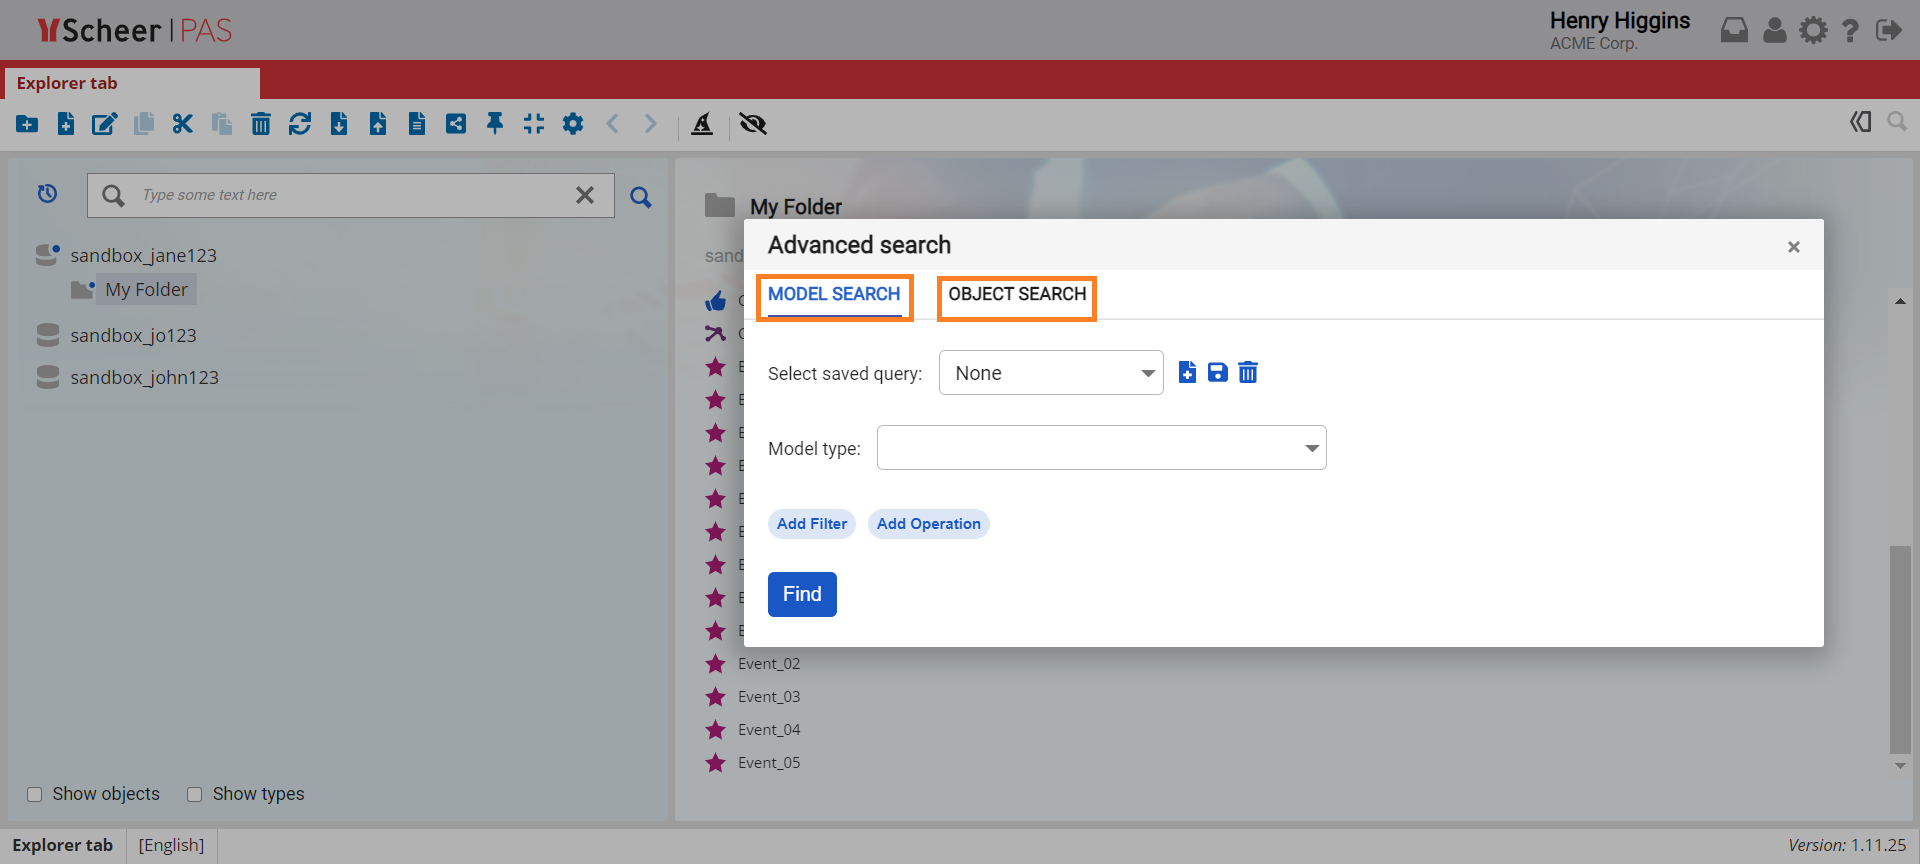
Task: Close the Advanced search dialog
Action: point(1794,247)
